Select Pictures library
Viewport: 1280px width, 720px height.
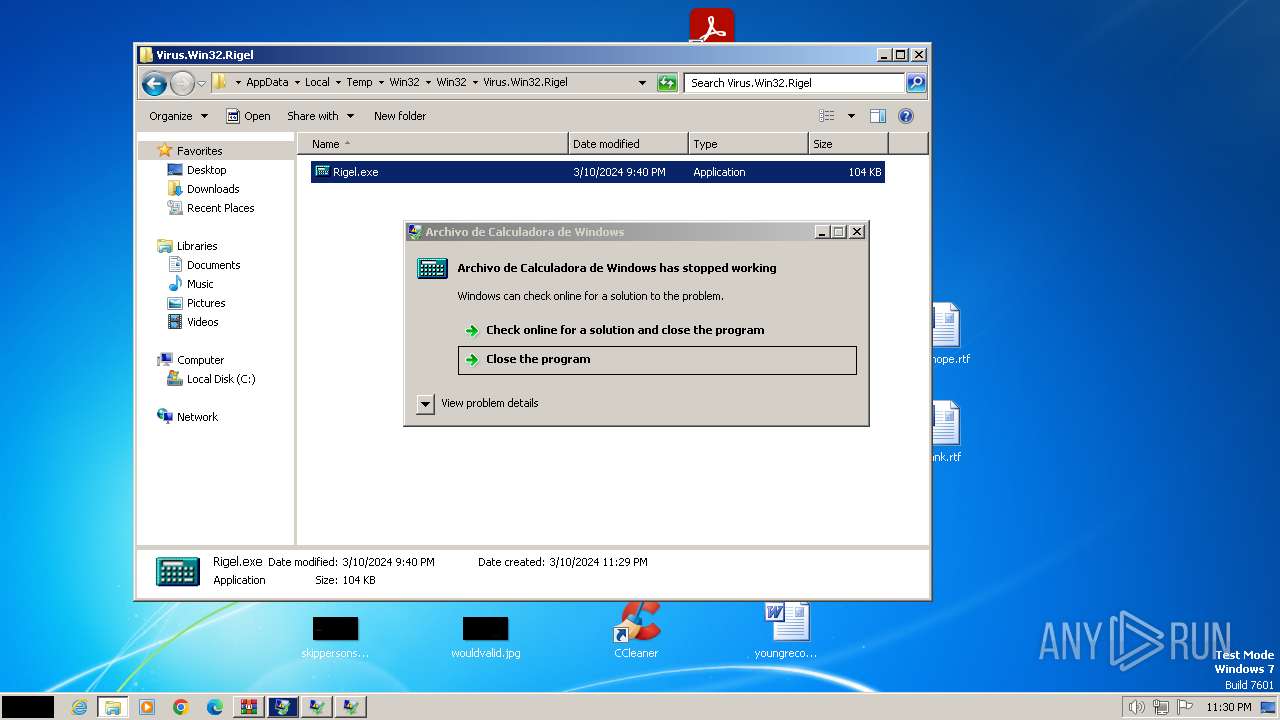(206, 303)
